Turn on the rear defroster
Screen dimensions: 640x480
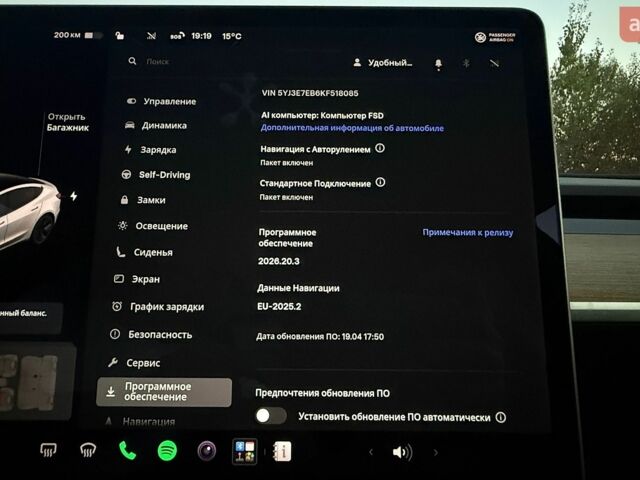coord(88,450)
